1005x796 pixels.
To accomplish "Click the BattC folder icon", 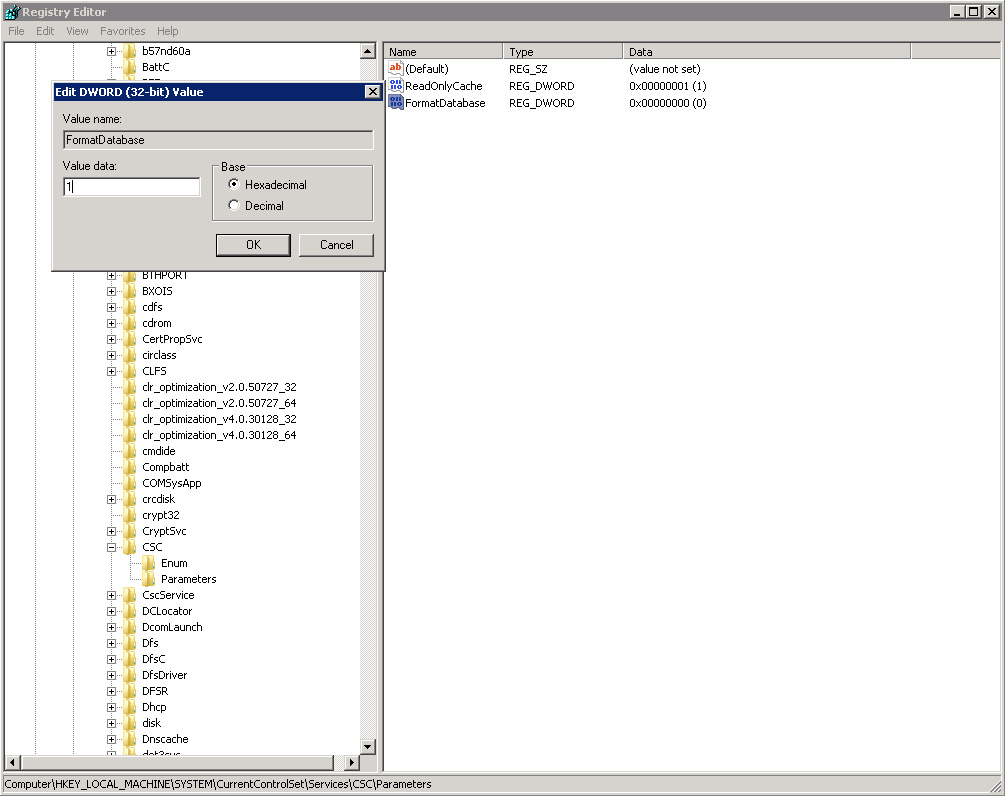I will tap(129, 67).
